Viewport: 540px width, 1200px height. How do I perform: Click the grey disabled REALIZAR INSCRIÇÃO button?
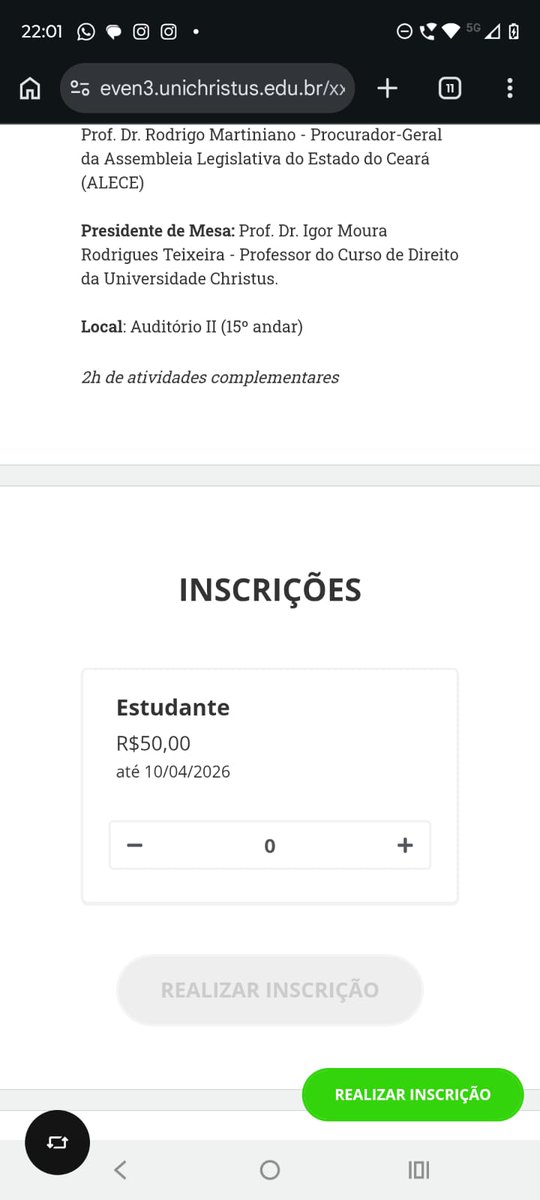coord(270,990)
